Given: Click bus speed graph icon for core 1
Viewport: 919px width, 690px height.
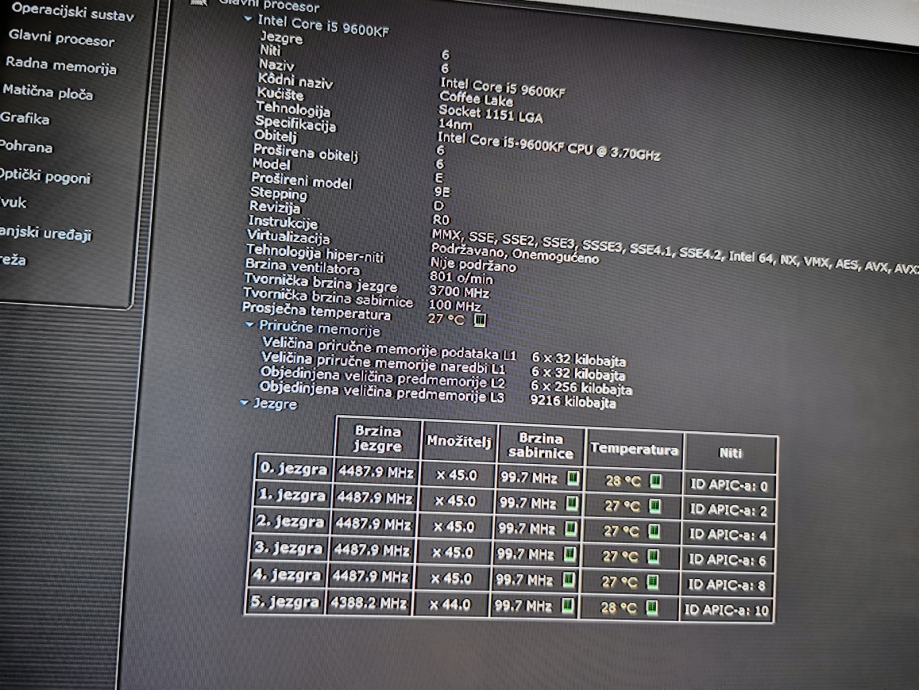Looking at the screenshot, I should pyautogui.click(x=571, y=504).
